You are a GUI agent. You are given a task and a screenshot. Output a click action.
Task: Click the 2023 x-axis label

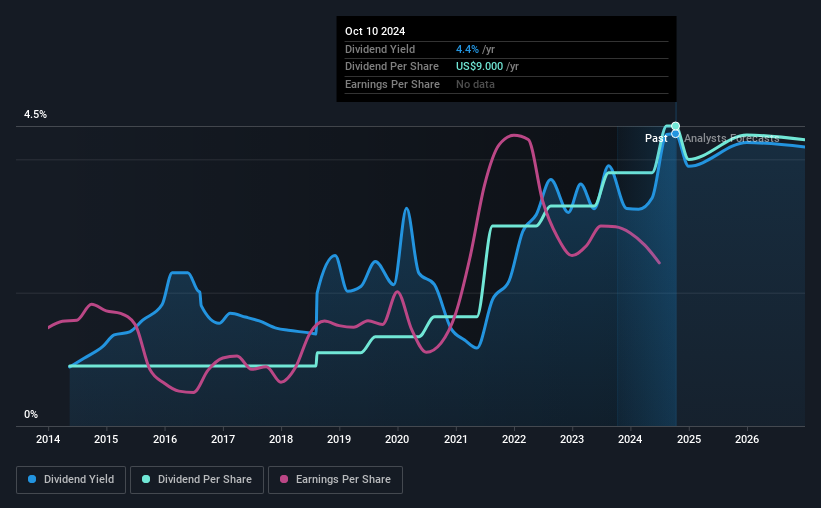click(572, 439)
